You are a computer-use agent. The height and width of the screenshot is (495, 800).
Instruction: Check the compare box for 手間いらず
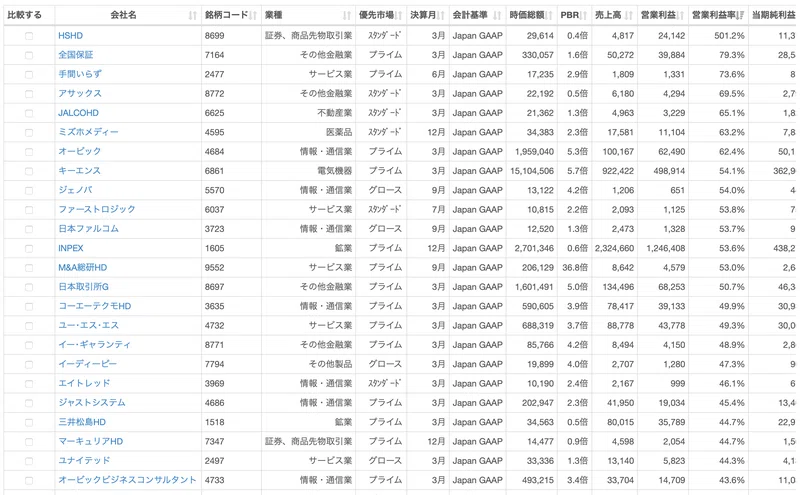click(x=29, y=75)
